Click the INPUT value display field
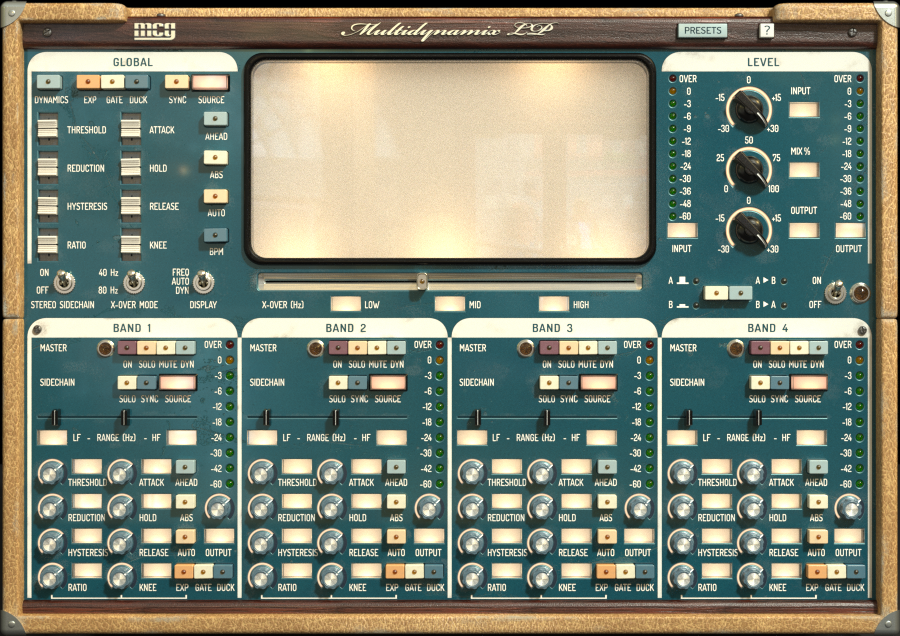Screen dimensions: 900x636 804,110
